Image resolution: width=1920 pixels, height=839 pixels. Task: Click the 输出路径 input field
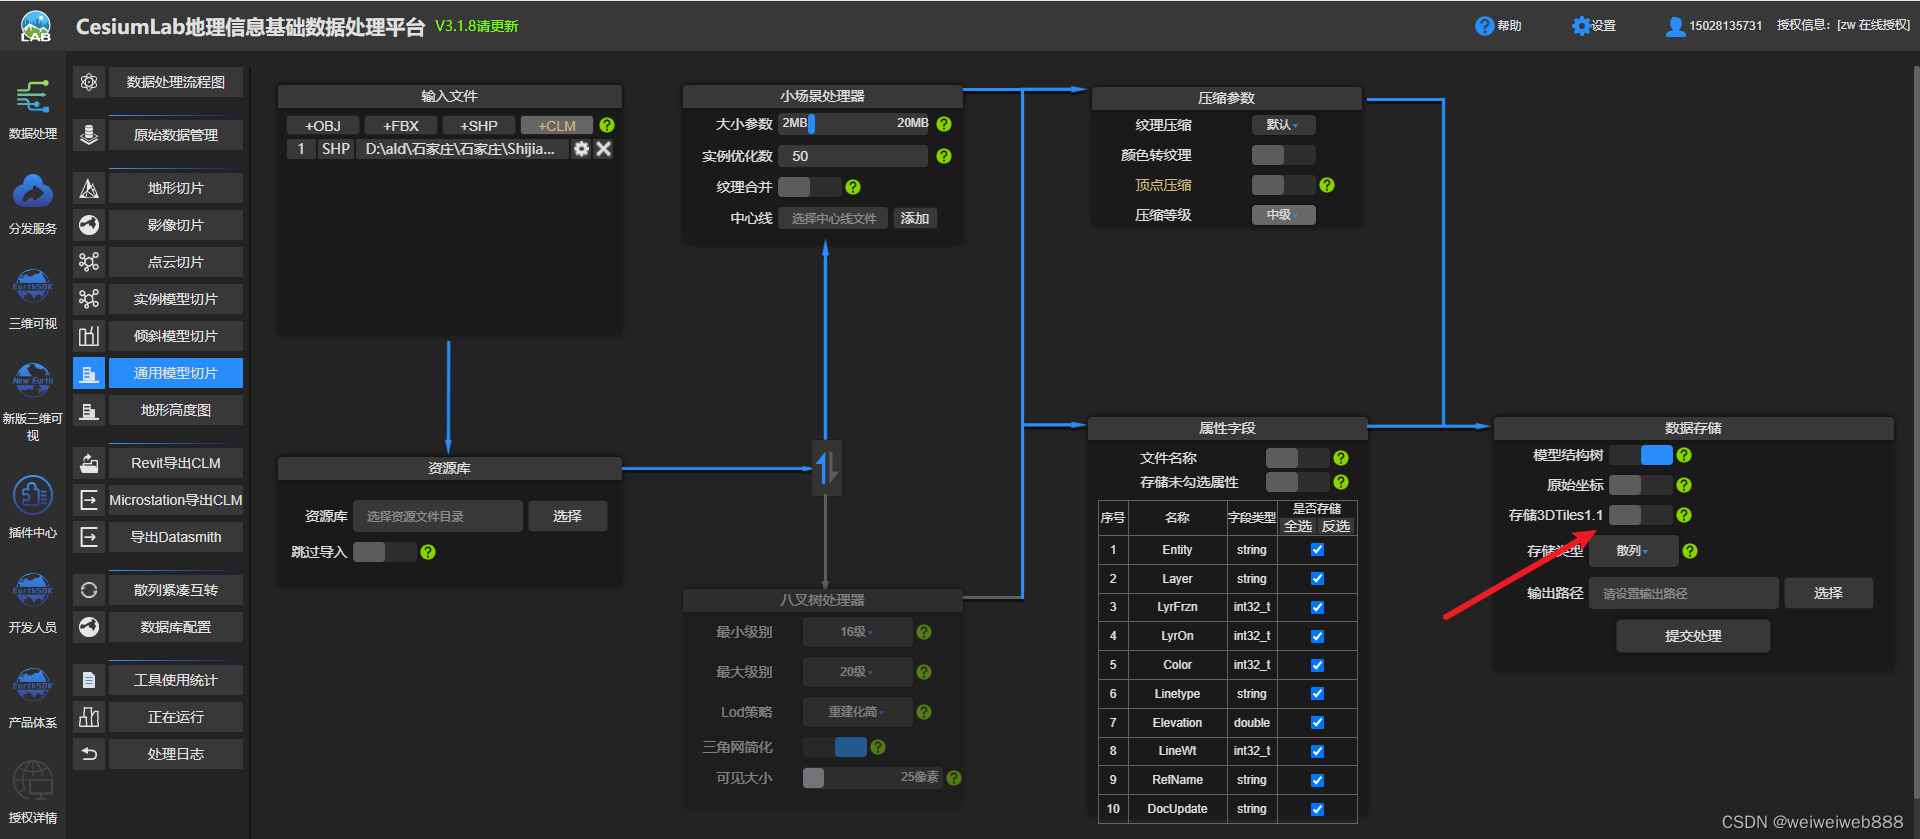coord(1684,593)
